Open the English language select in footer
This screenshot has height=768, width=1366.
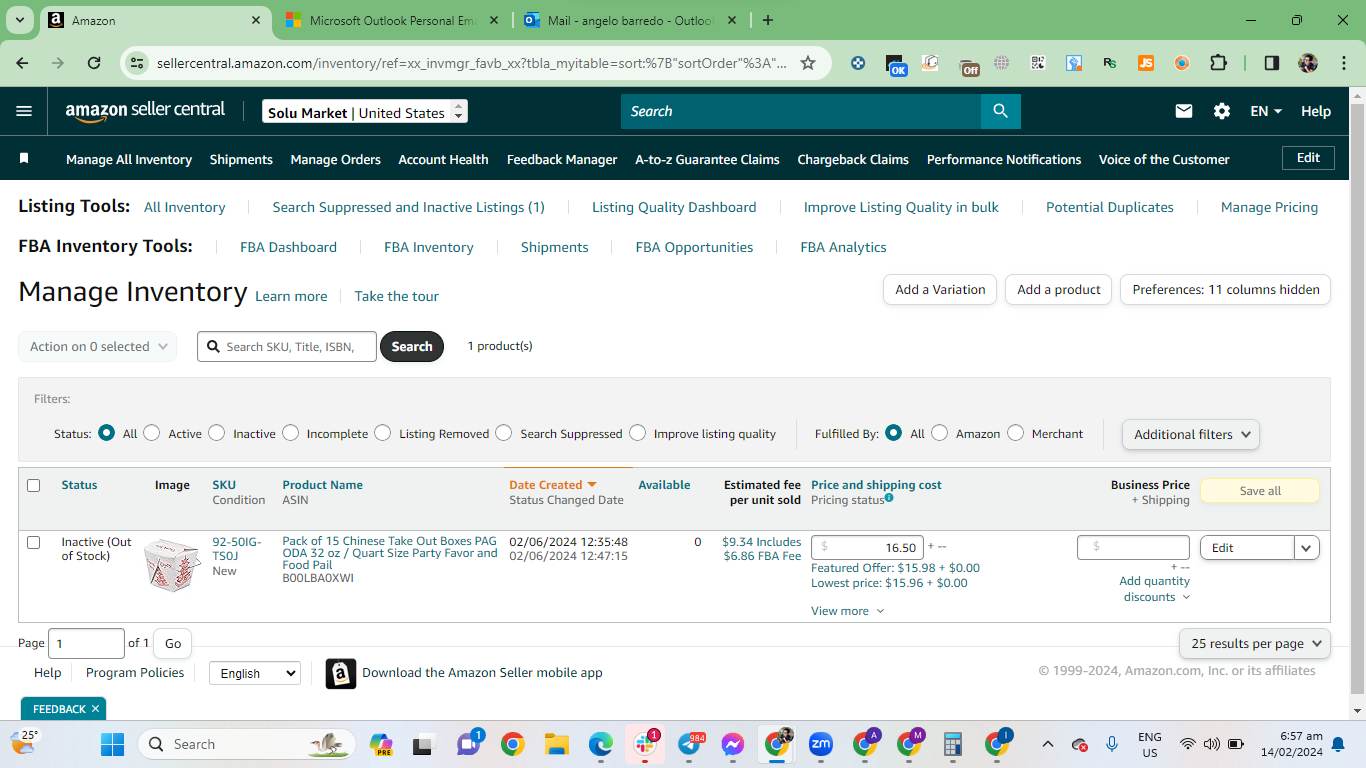pos(254,673)
